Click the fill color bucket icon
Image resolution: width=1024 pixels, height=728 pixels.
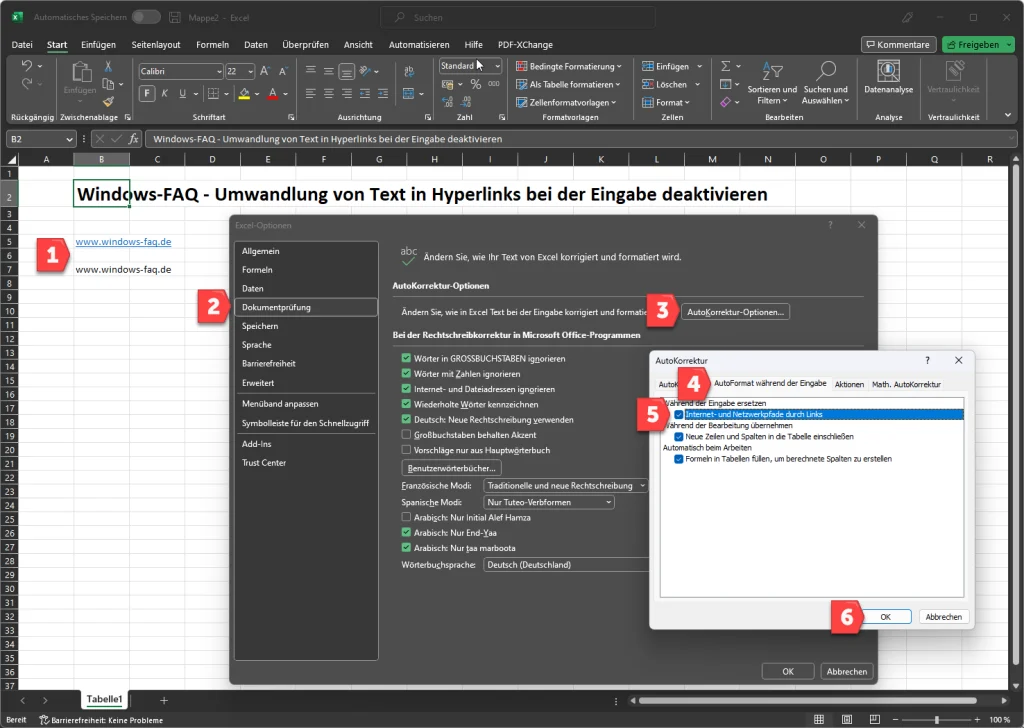click(244, 94)
